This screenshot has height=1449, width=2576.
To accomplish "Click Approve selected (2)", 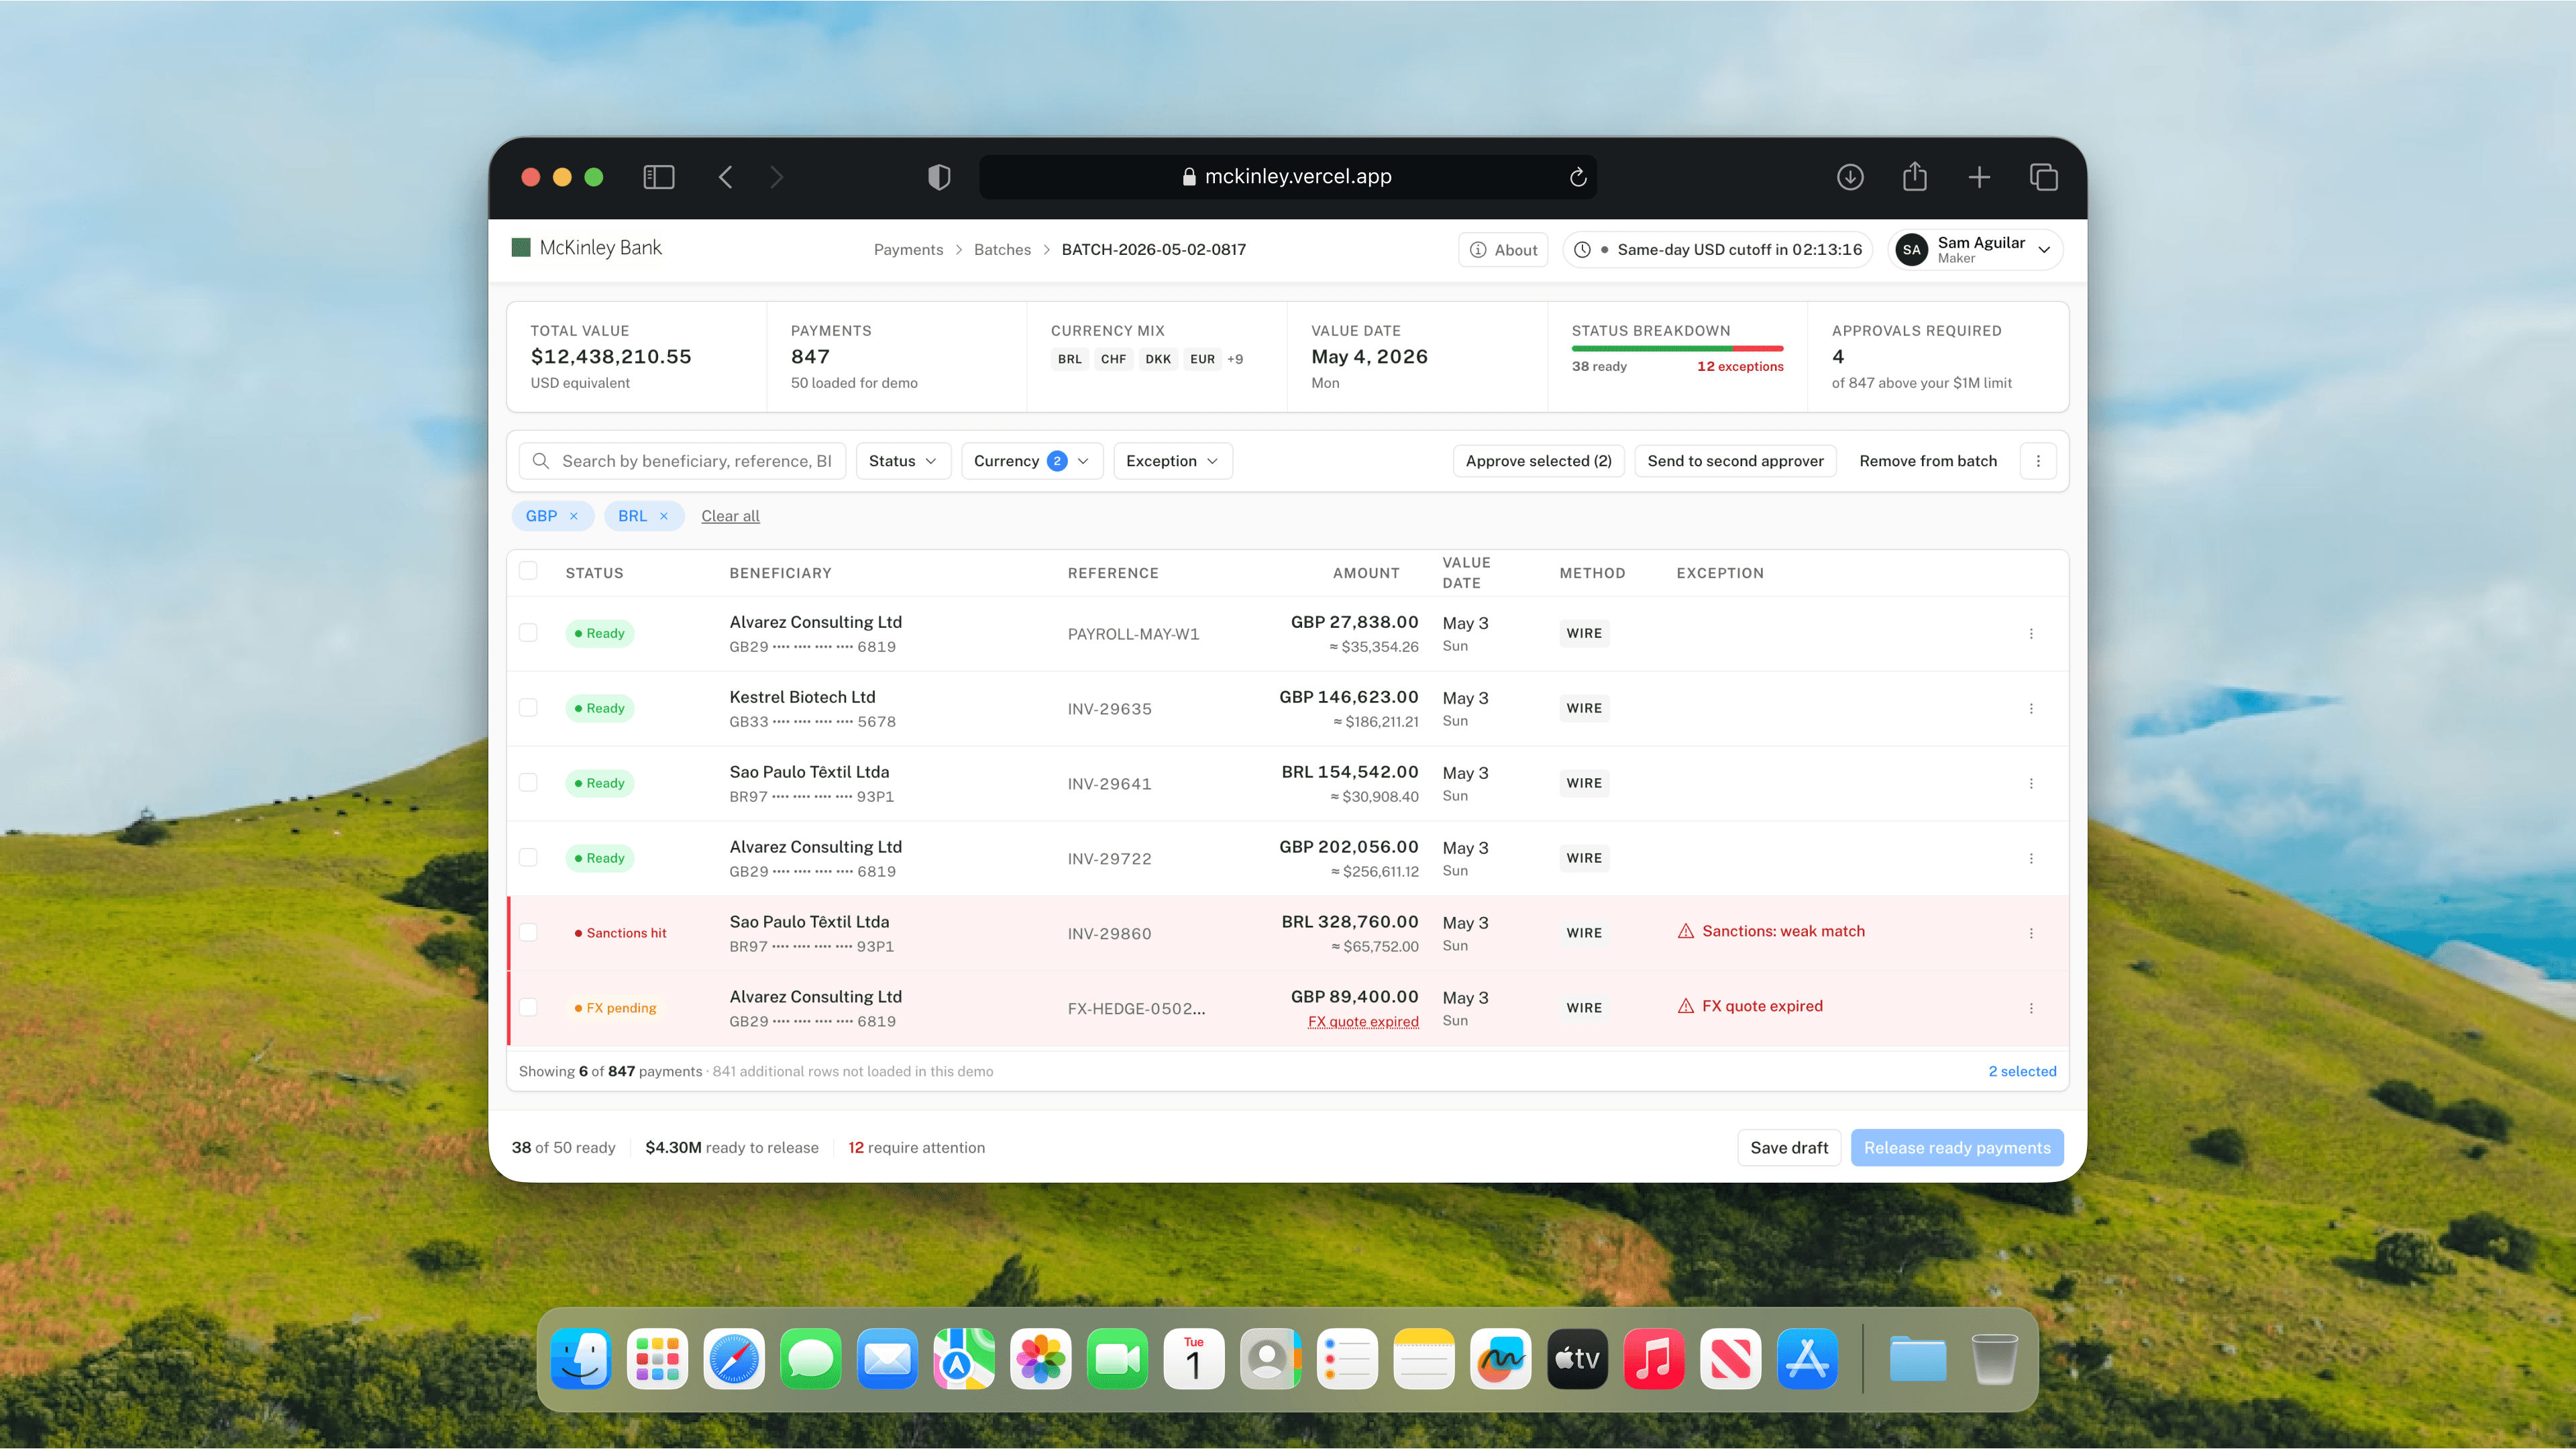I will click(x=1538, y=461).
